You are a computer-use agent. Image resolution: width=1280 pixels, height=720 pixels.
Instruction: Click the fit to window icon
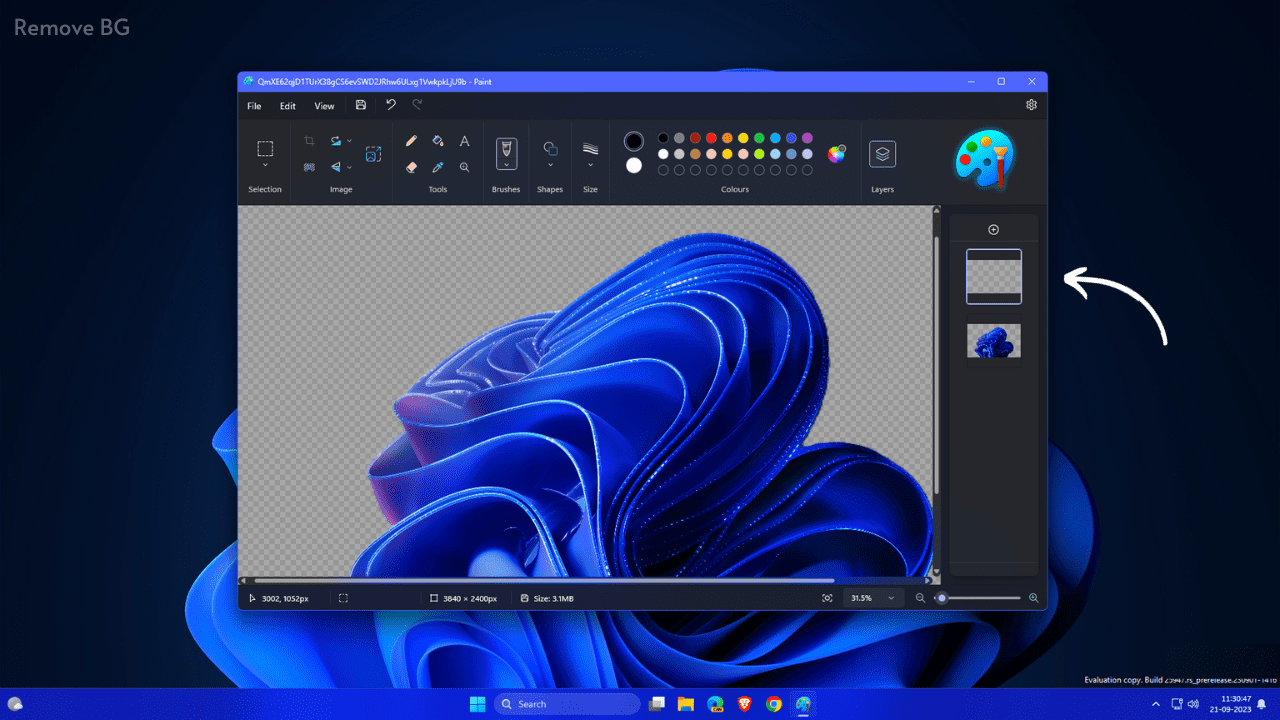point(827,598)
